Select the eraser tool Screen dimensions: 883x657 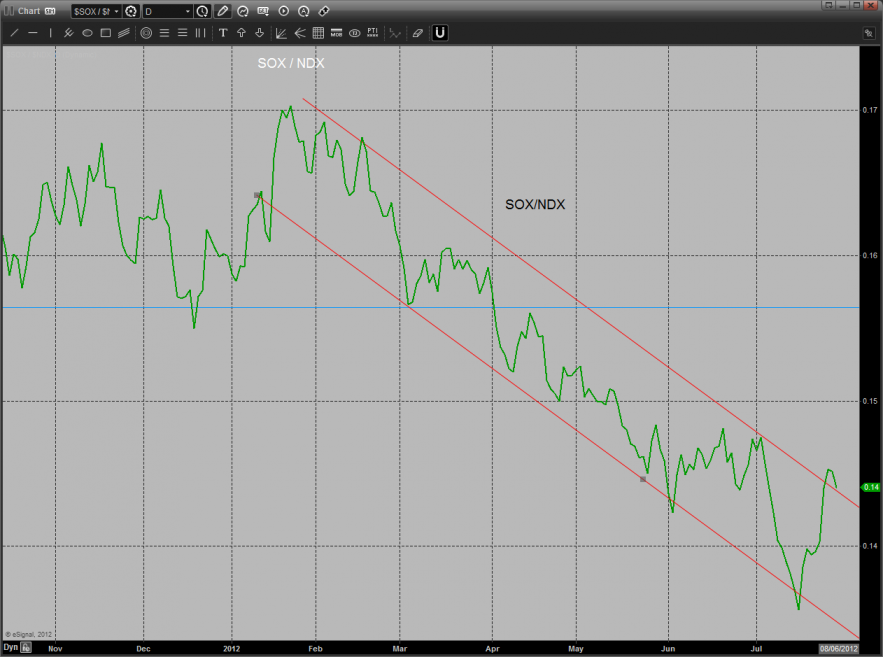418,33
